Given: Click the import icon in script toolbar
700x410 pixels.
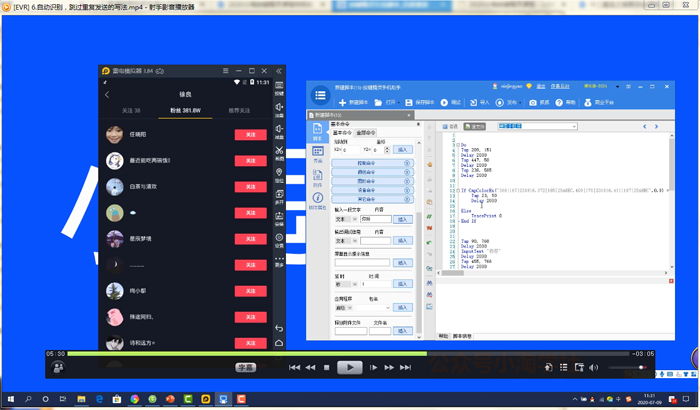Looking at the screenshot, I should [x=474, y=103].
